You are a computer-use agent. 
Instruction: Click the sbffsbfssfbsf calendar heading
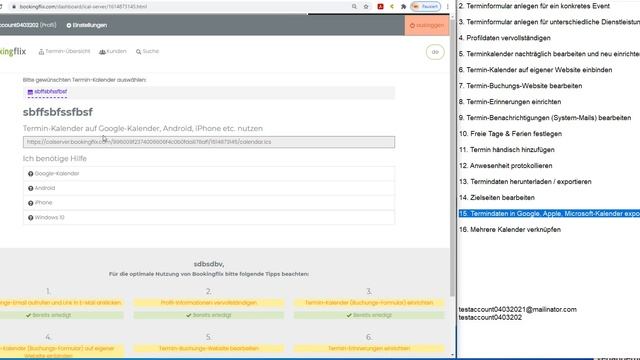[x=58, y=112]
